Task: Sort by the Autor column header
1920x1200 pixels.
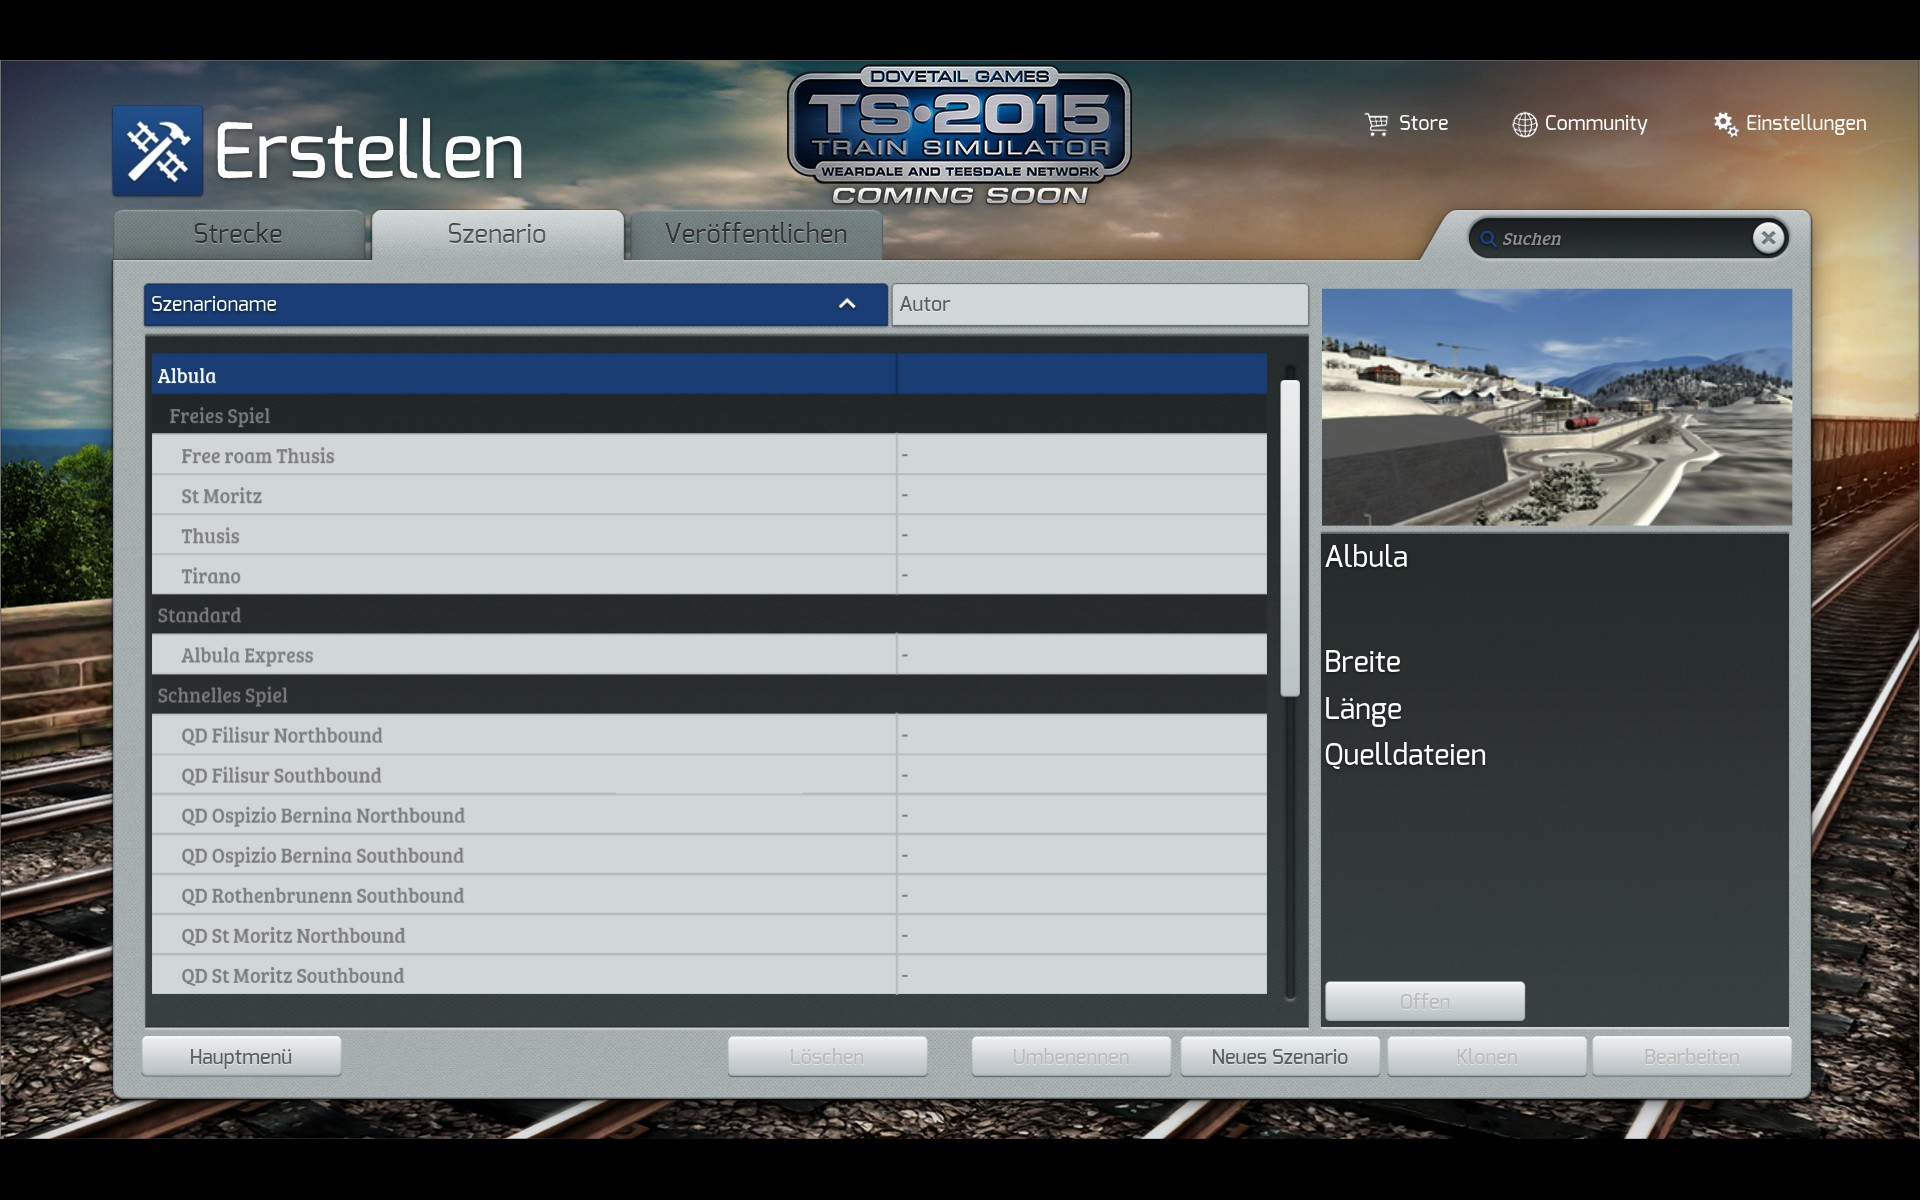Action: point(1099,304)
